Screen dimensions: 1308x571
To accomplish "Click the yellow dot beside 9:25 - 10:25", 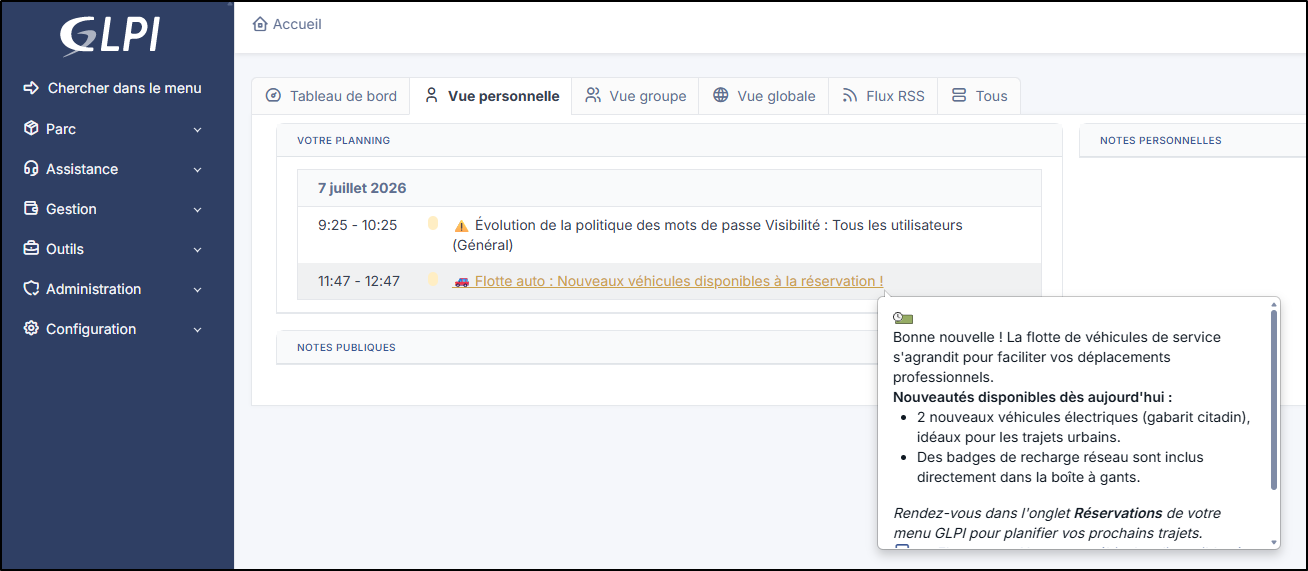I will (433, 224).
